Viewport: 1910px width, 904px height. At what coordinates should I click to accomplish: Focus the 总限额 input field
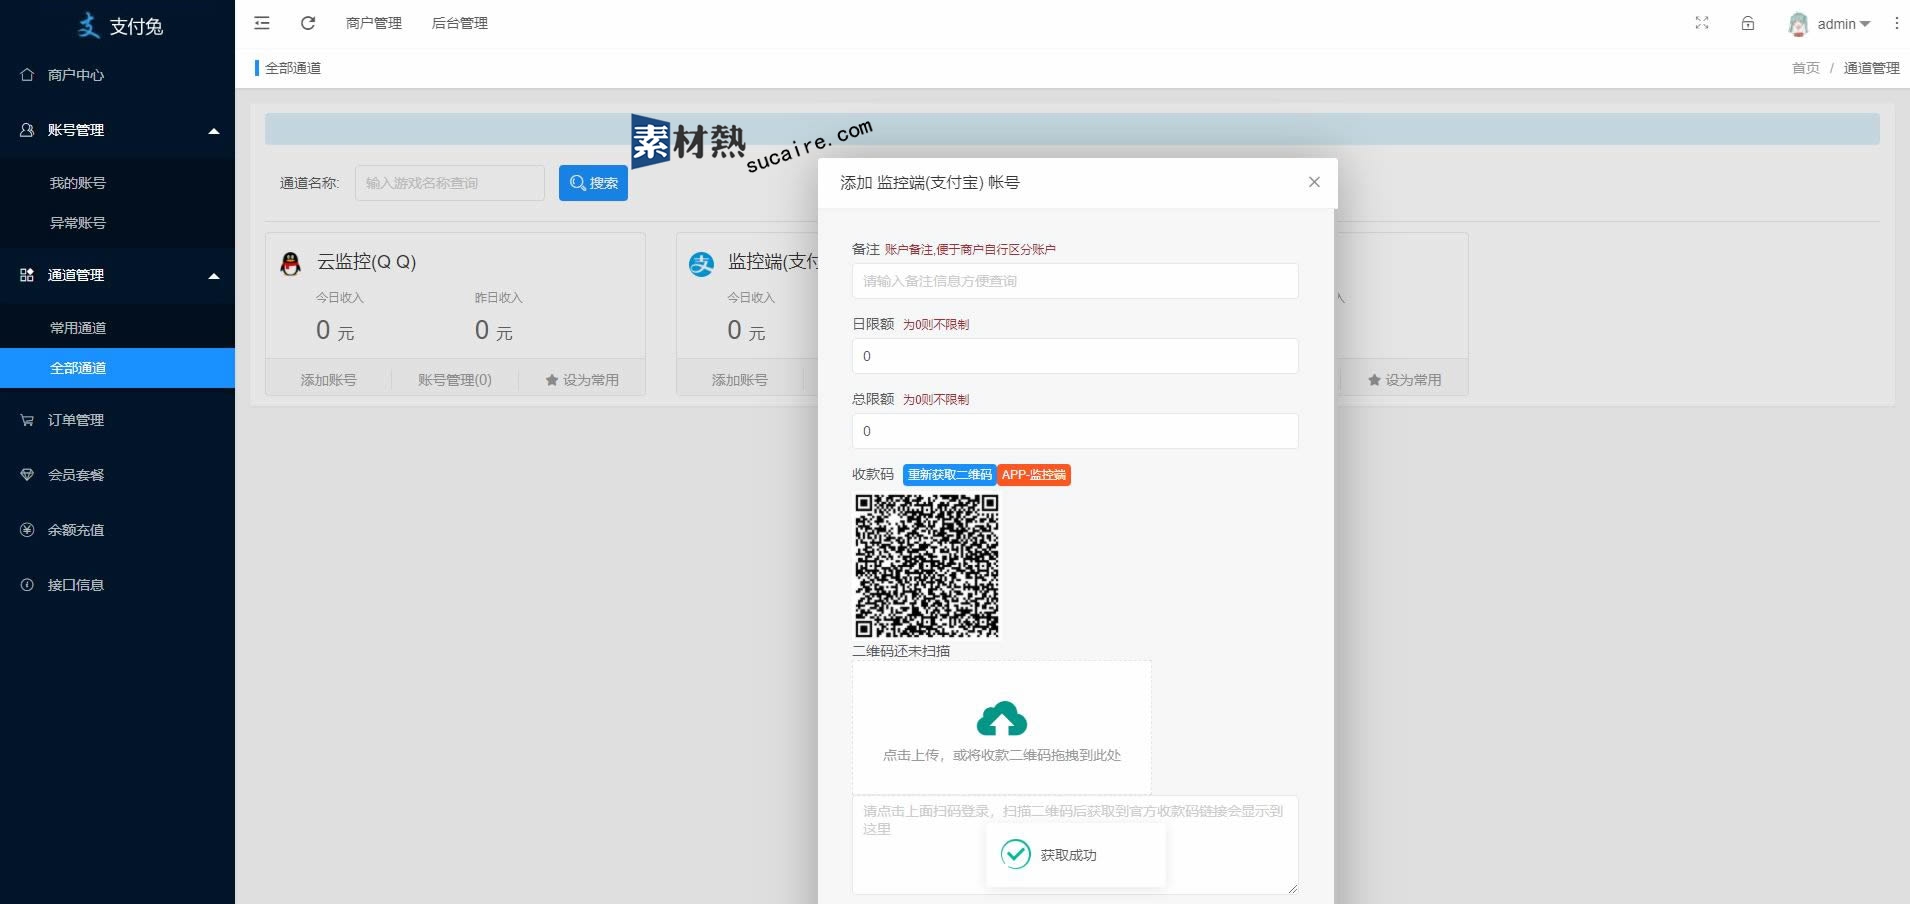[x=1075, y=431]
